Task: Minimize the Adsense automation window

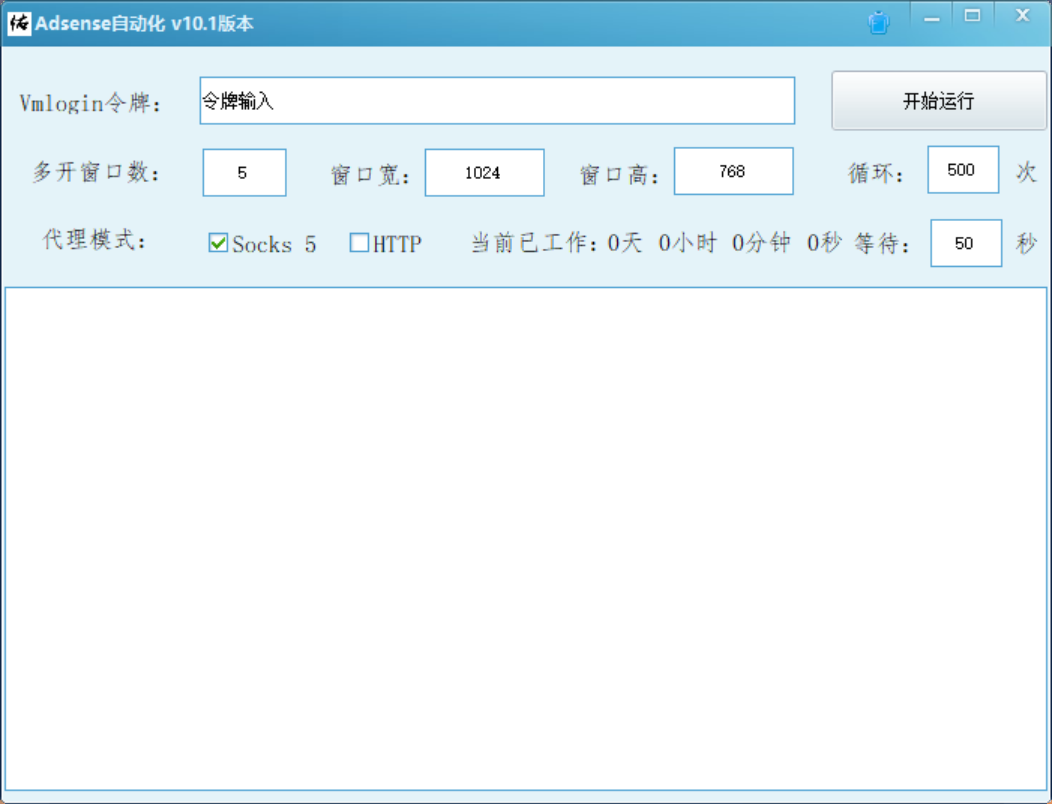Action: [932, 18]
